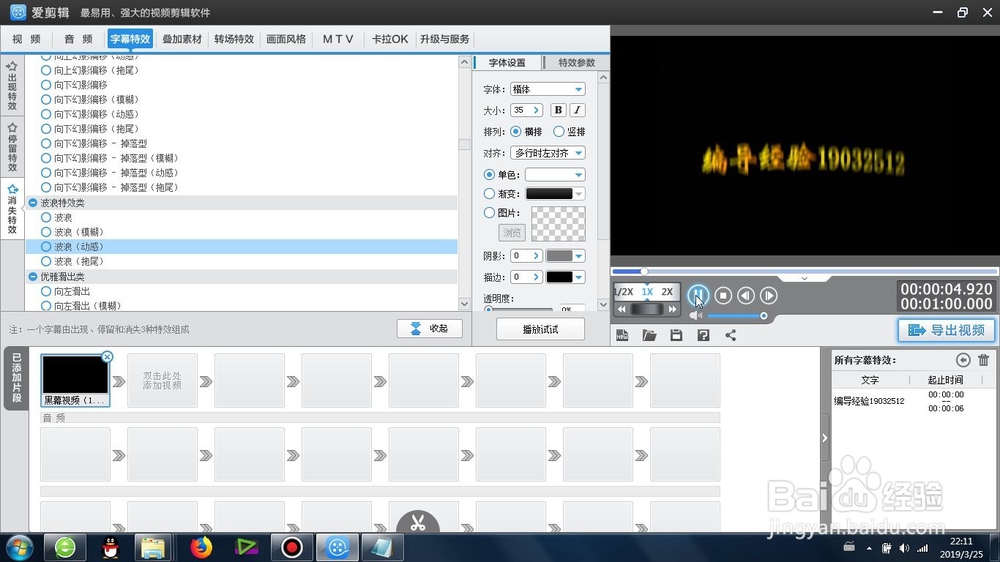Select the 消失特效 side tab

[x=12, y=209]
